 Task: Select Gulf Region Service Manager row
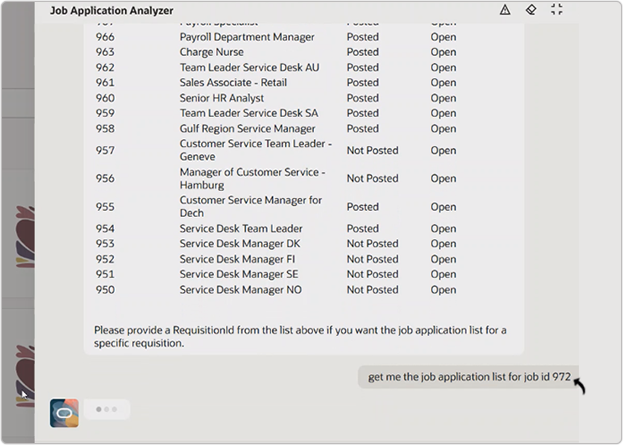point(276,129)
